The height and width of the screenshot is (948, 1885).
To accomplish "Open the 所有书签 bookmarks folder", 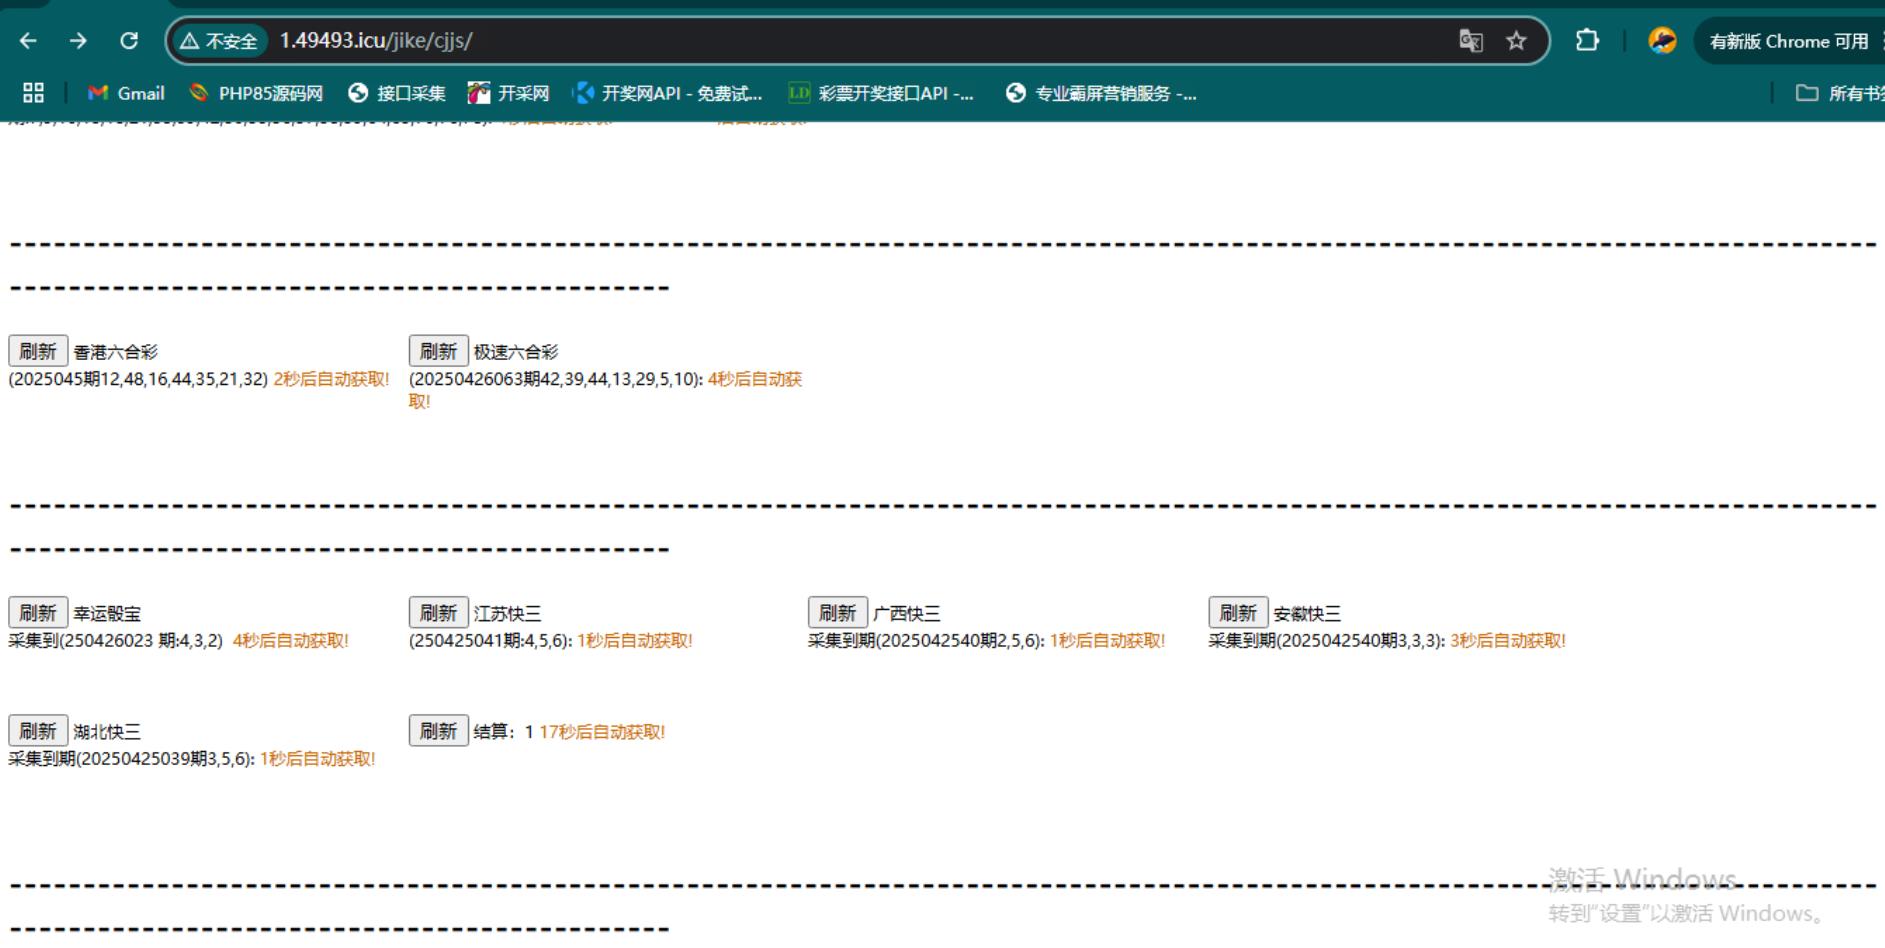I will pyautogui.click(x=1840, y=93).
